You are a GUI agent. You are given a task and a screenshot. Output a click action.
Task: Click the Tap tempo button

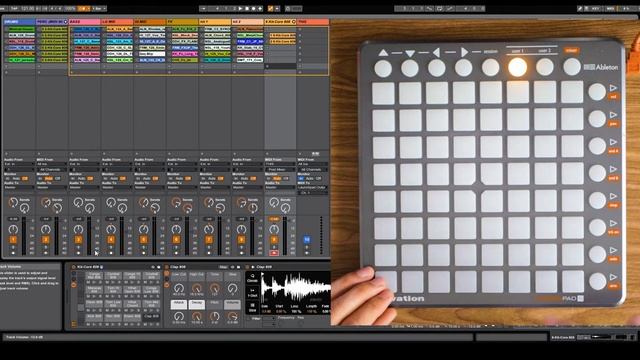click(14, 8)
